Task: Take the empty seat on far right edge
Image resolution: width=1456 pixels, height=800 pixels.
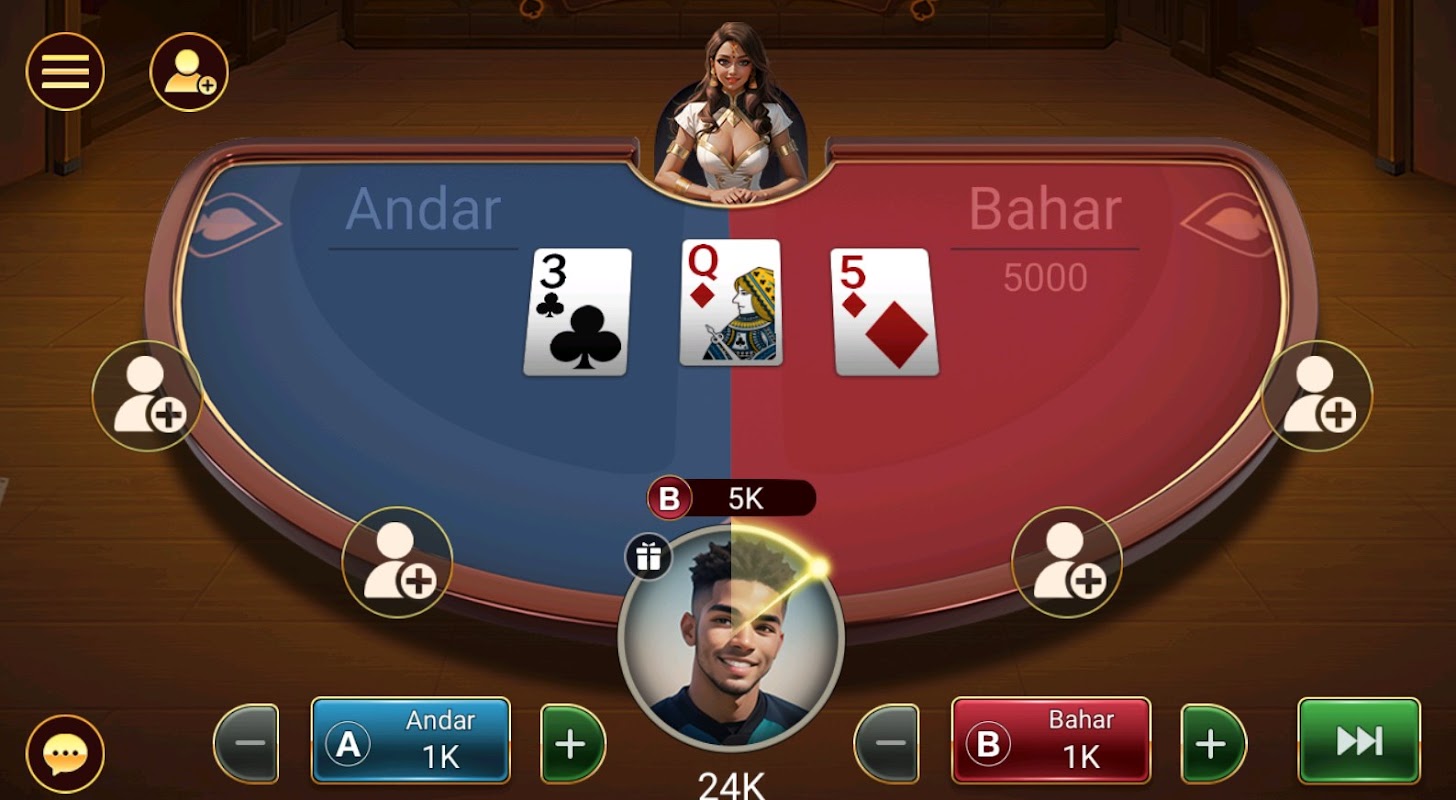Action: pyautogui.click(x=1317, y=396)
